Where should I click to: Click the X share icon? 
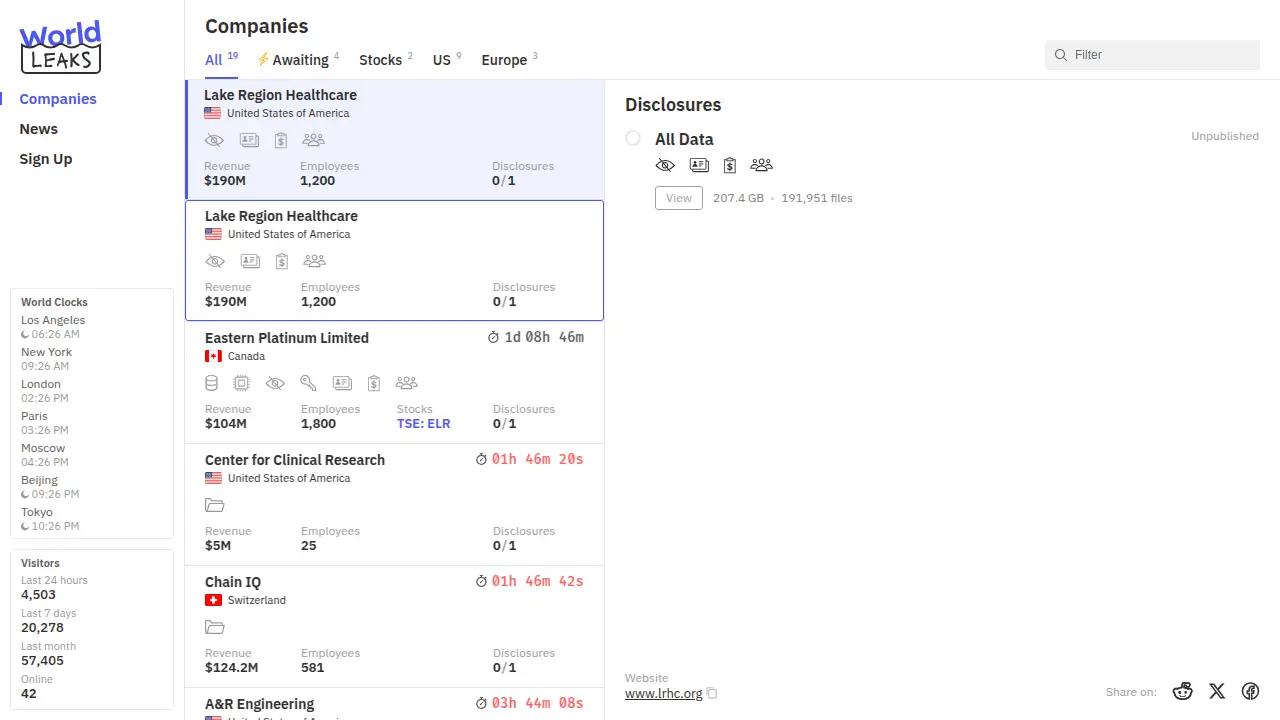(1217, 691)
